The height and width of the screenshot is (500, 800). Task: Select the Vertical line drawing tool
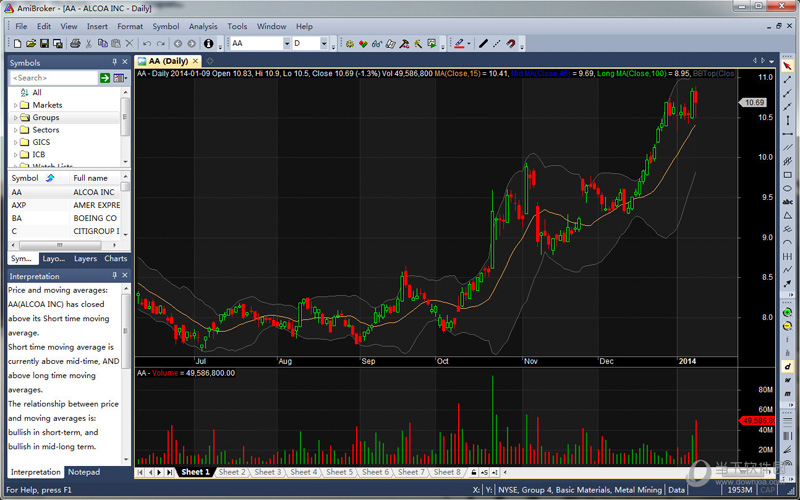click(x=787, y=120)
